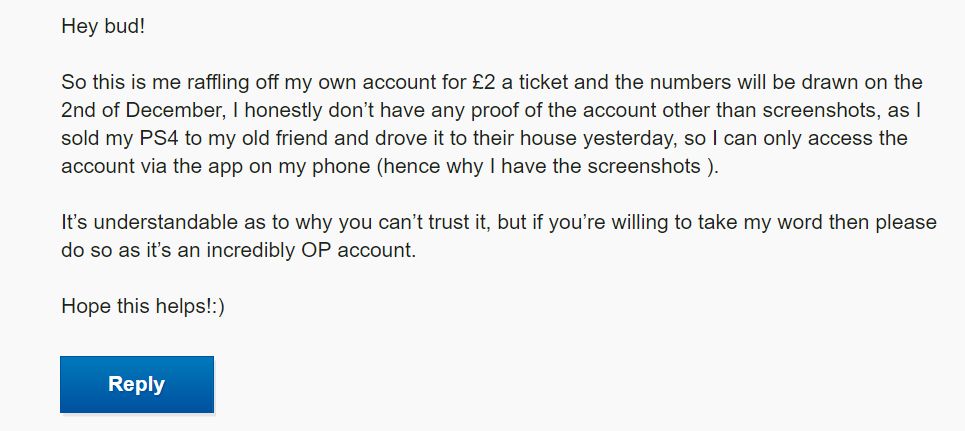
Task: Click the "app on my phone" phrase
Action: [x=285, y=167]
